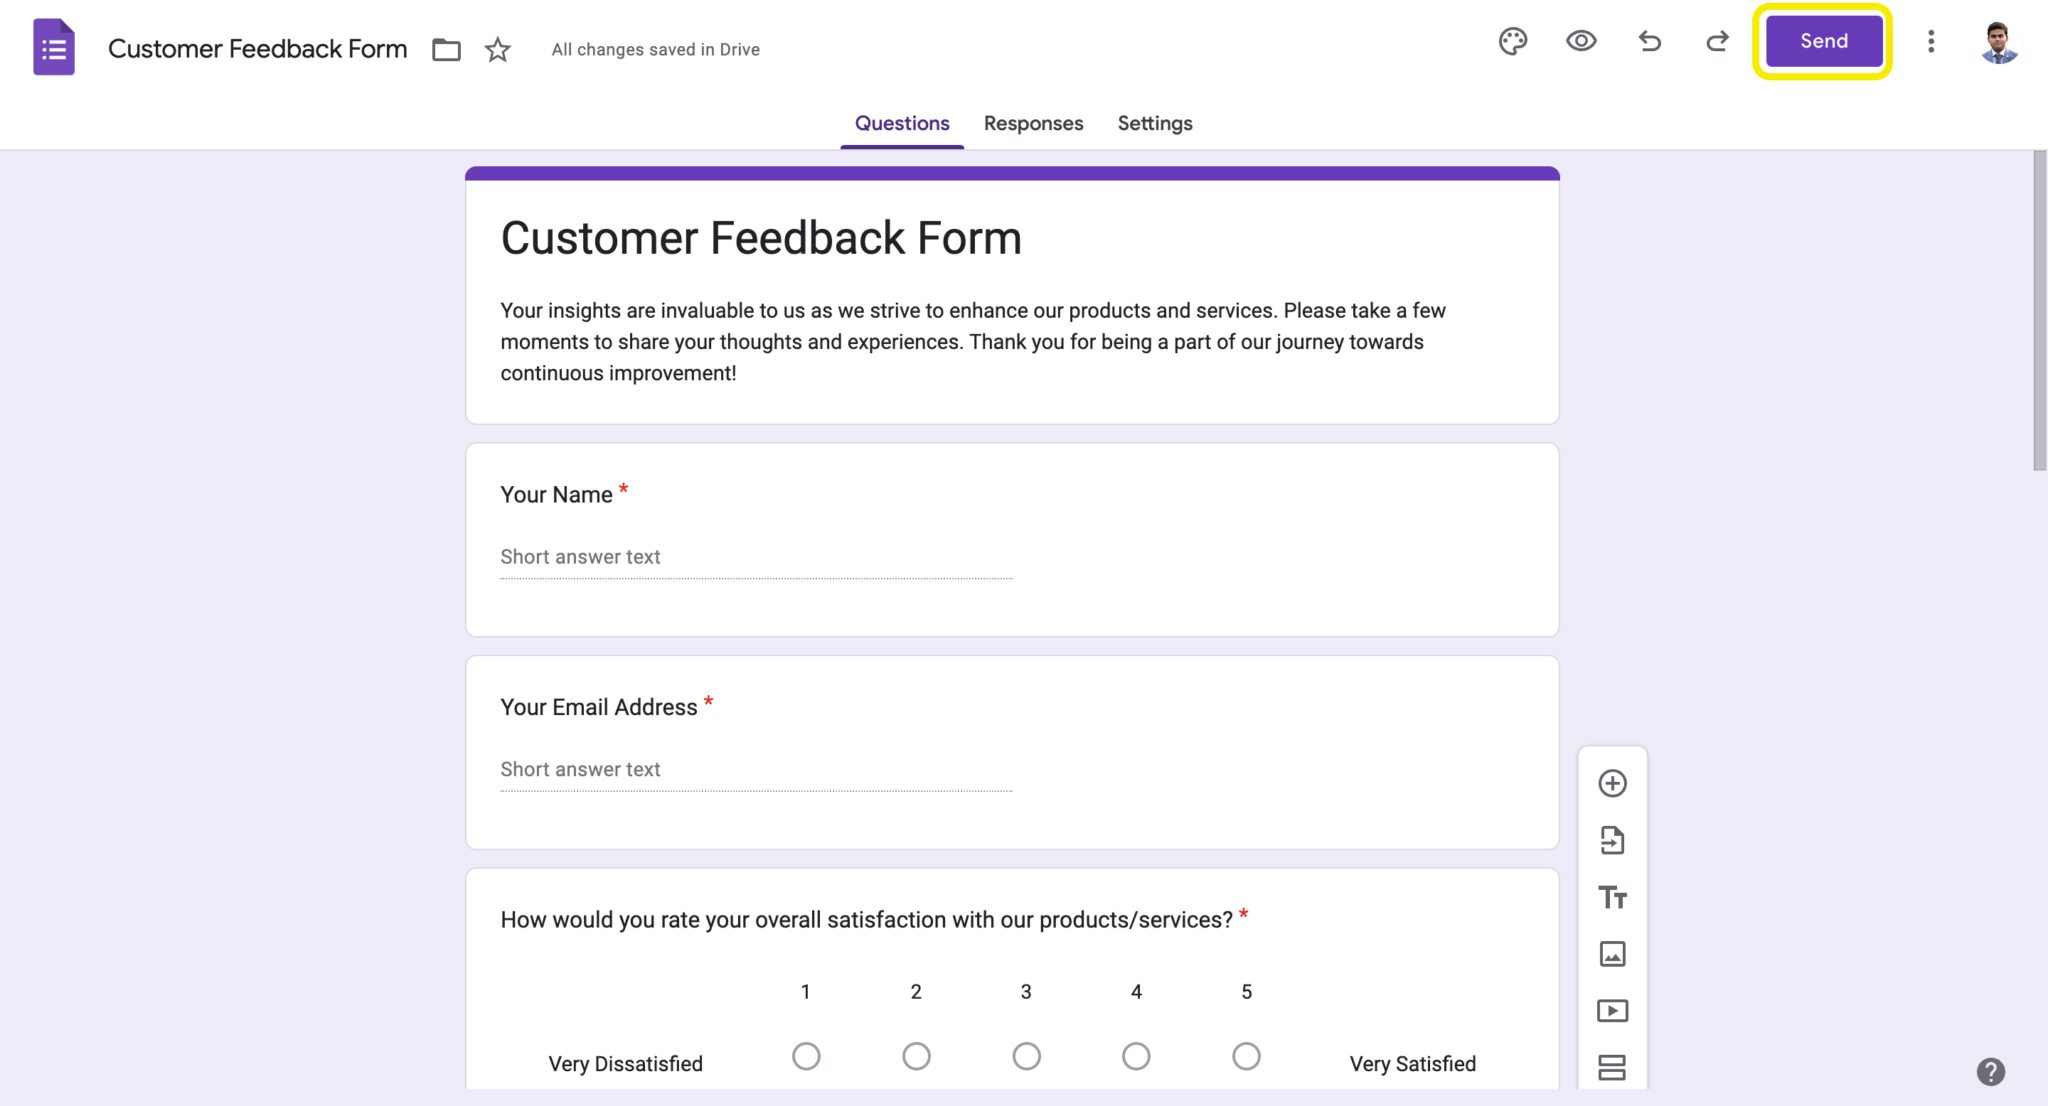This screenshot has height=1106, width=2048.
Task: Open the Settings tab
Action: (x=1155, y=123)
